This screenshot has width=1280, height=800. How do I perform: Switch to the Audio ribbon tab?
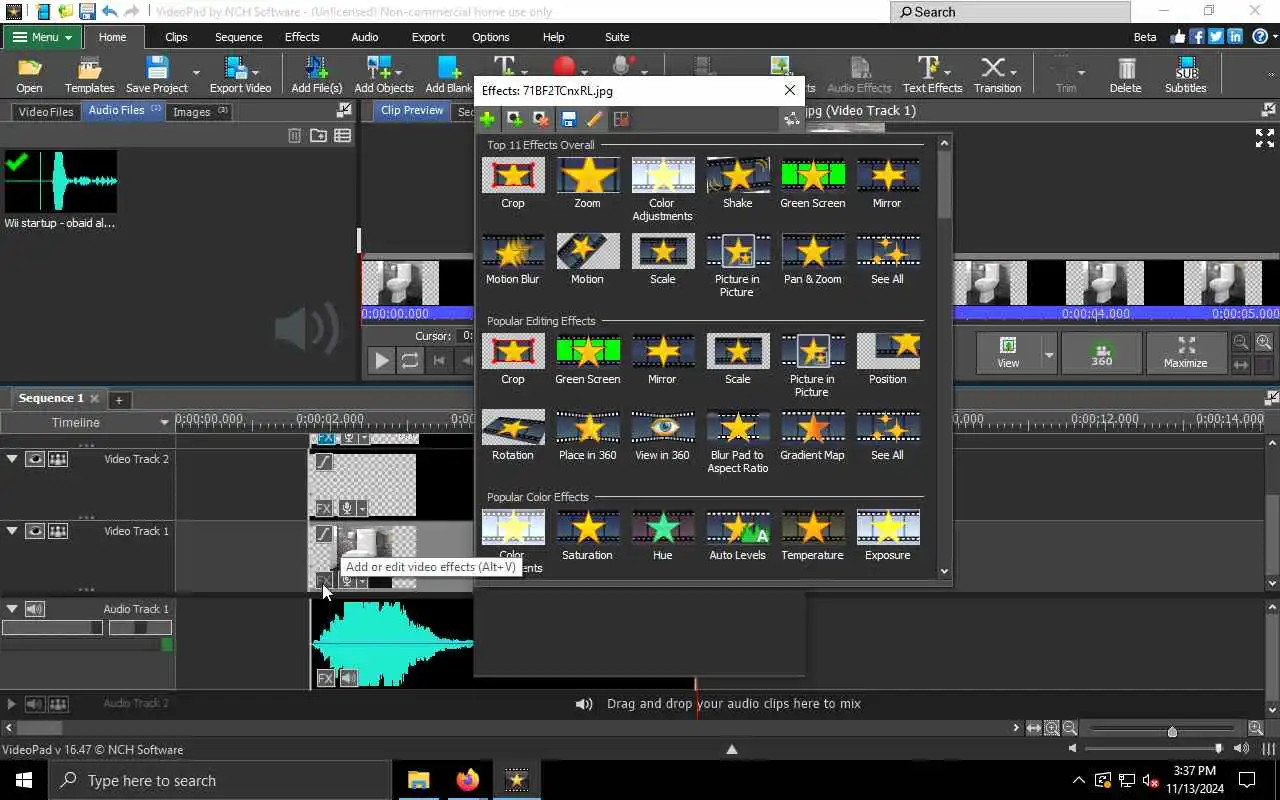tap(365, 37)
